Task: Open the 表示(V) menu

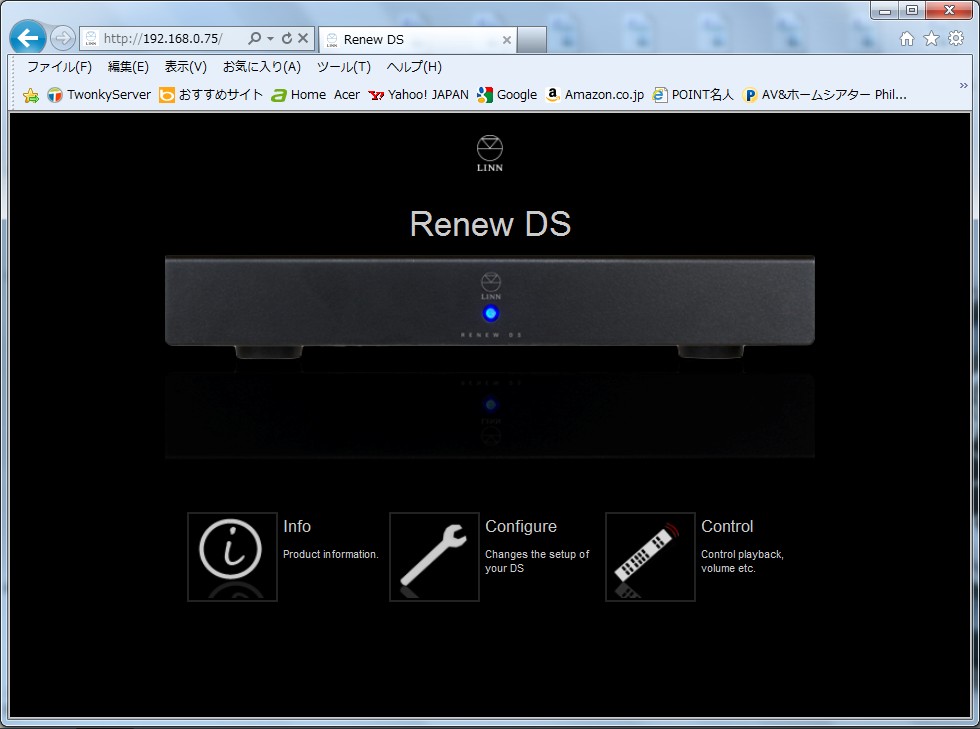Action: [x=186, y=67]
